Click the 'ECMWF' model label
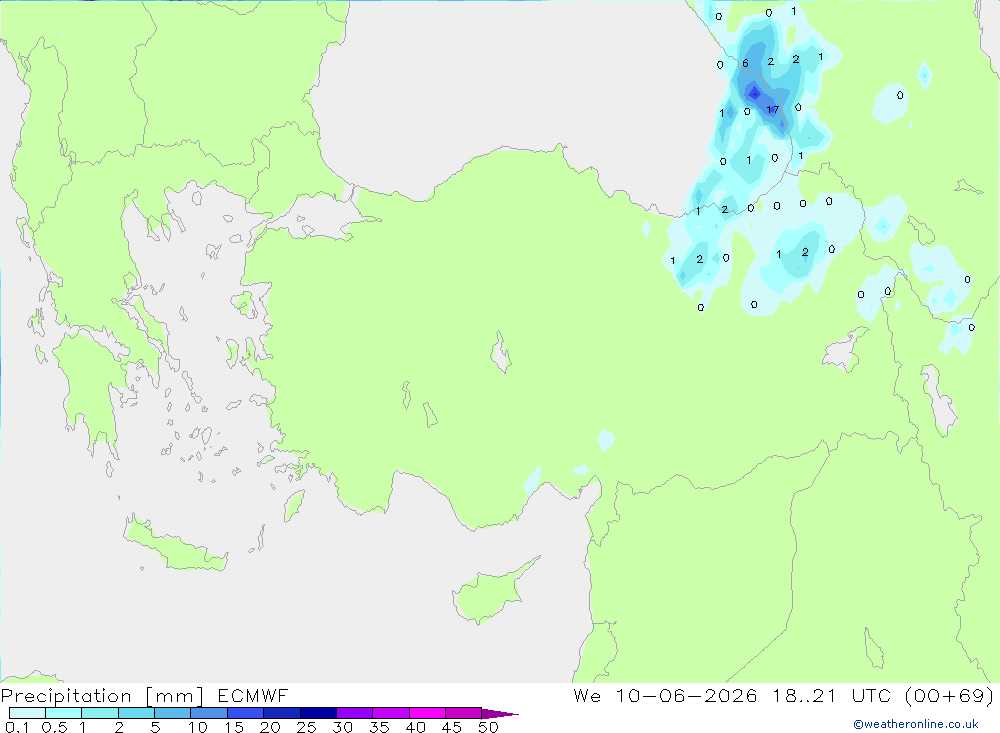The image size is (1000, 733). point(253,696)
